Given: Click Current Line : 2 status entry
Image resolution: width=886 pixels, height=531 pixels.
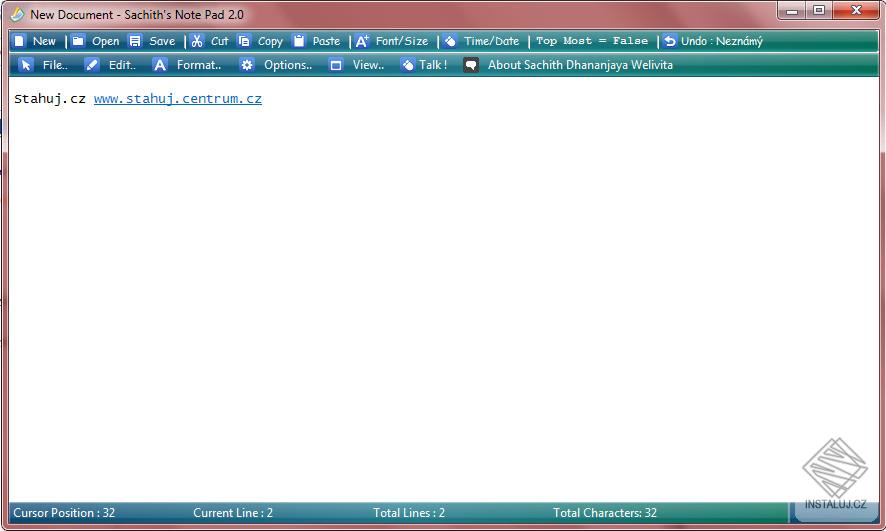Looking at the screenshot, I should 233,513.
